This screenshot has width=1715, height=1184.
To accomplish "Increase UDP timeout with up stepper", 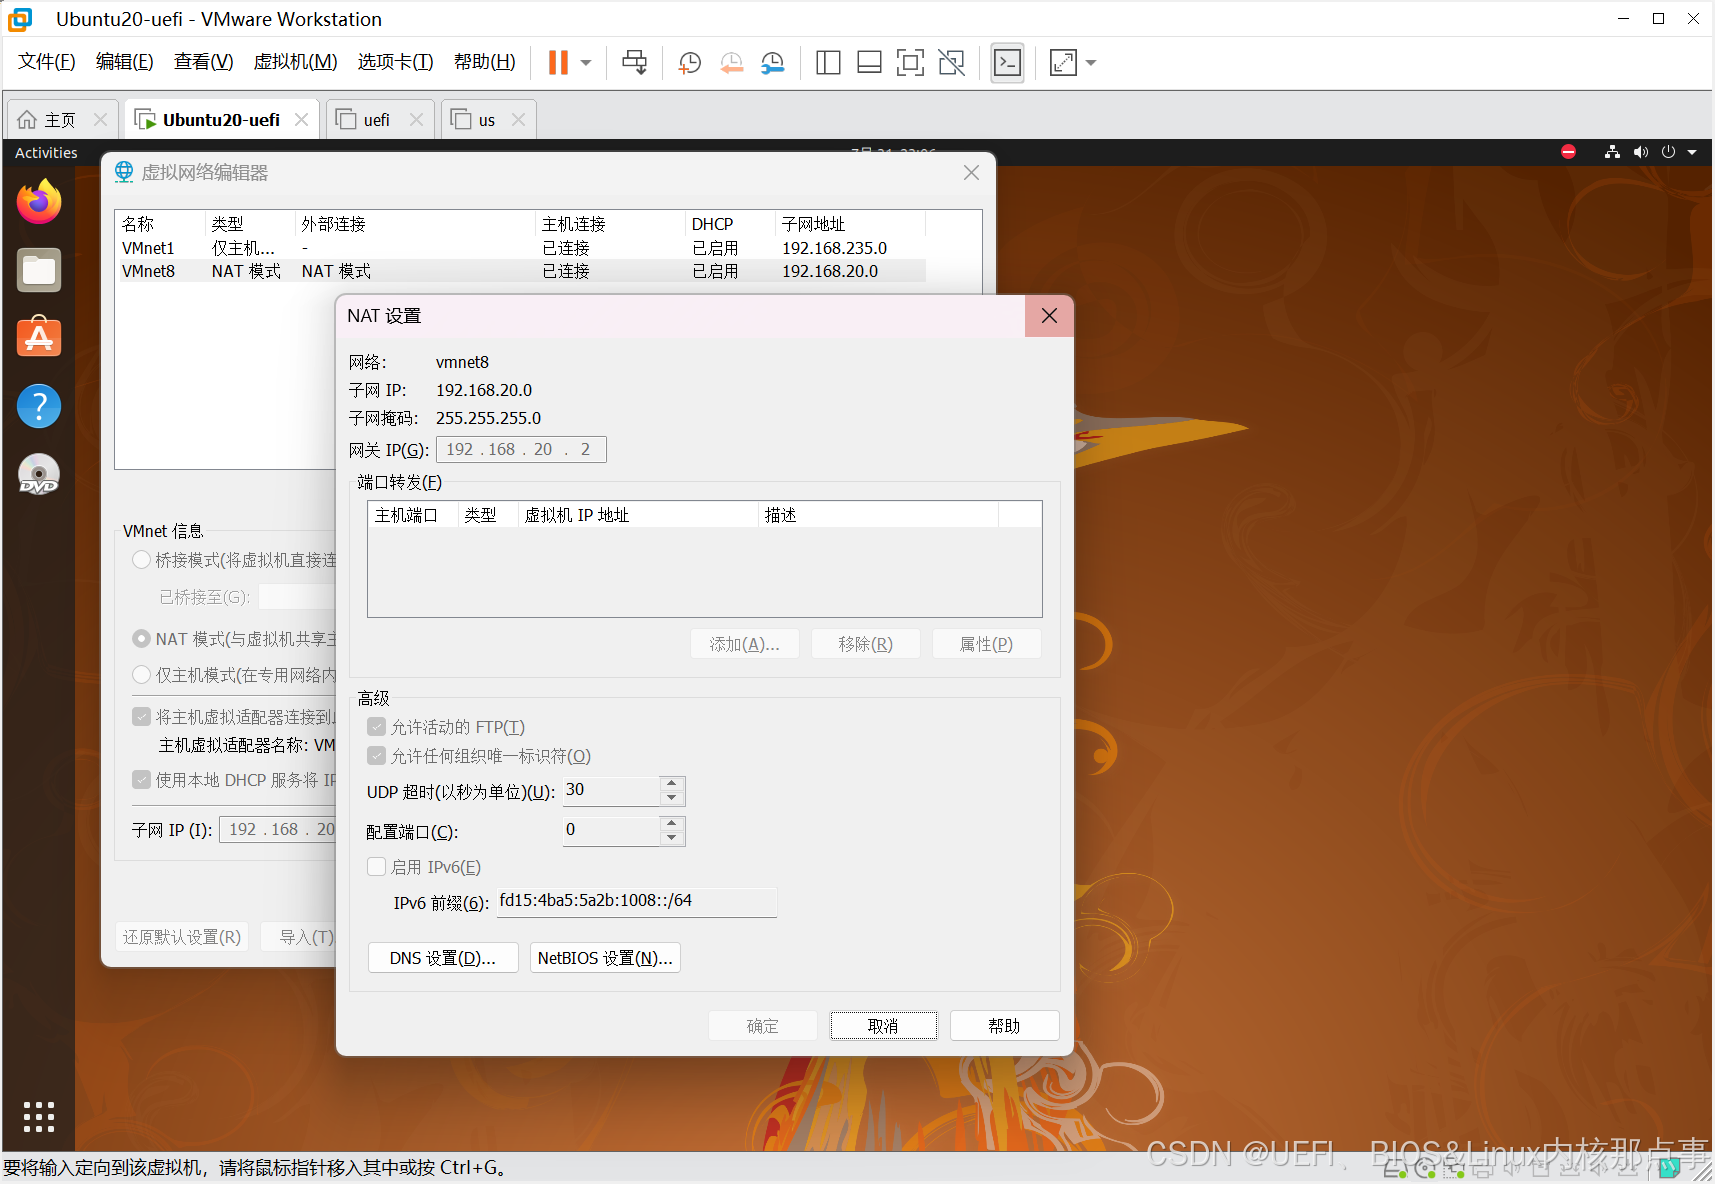I will (x=671, y=784).
